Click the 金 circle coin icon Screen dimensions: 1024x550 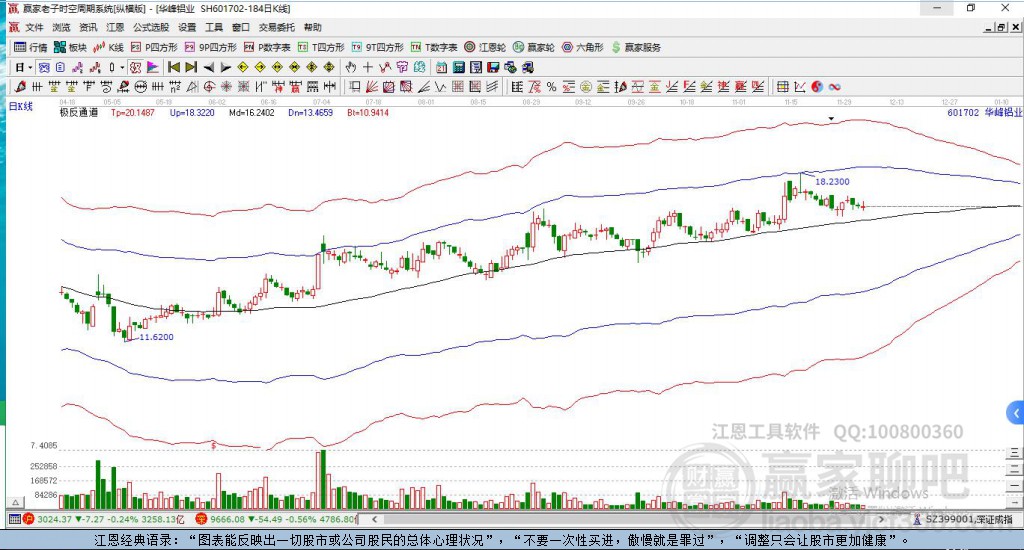tap(586, 87)
